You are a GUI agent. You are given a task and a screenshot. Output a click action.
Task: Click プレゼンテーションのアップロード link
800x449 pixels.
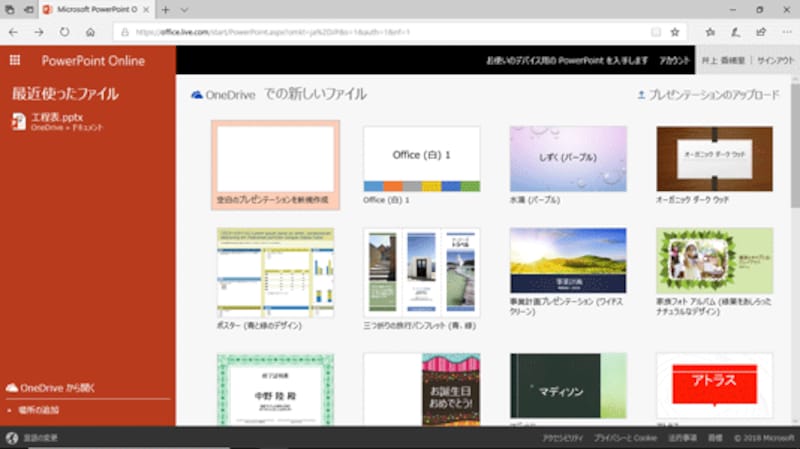[x=708, y=95]
